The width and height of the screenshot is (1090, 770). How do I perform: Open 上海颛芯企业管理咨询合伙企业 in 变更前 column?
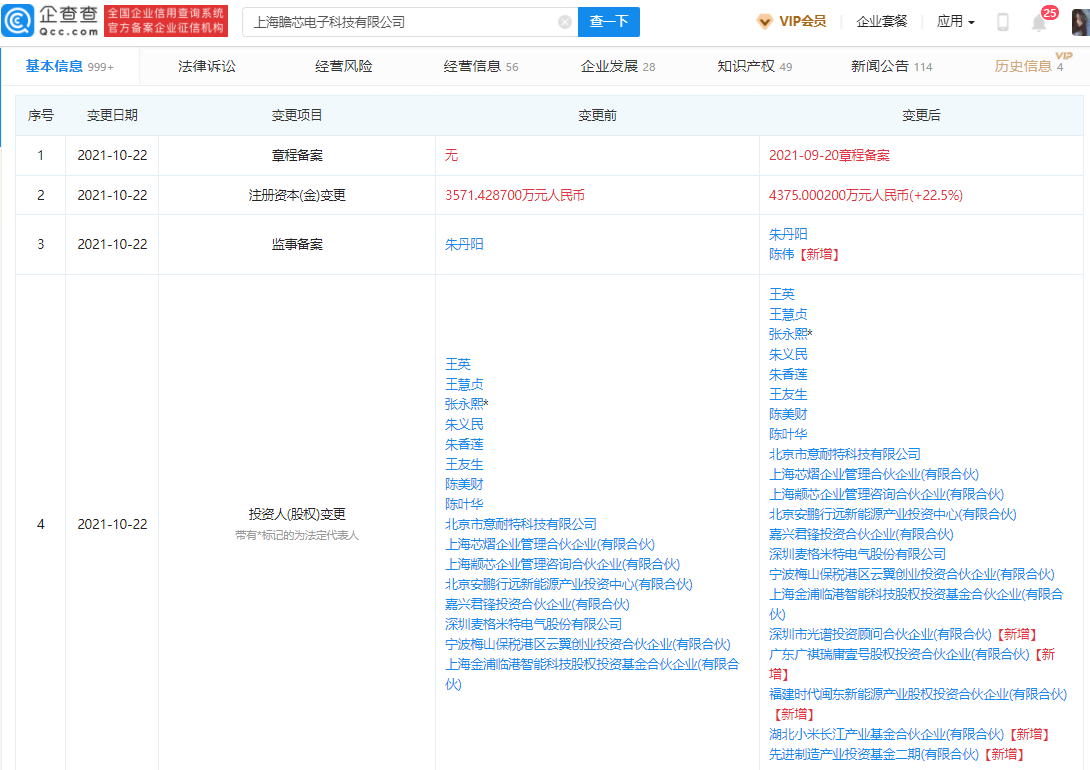coord(562,564)
